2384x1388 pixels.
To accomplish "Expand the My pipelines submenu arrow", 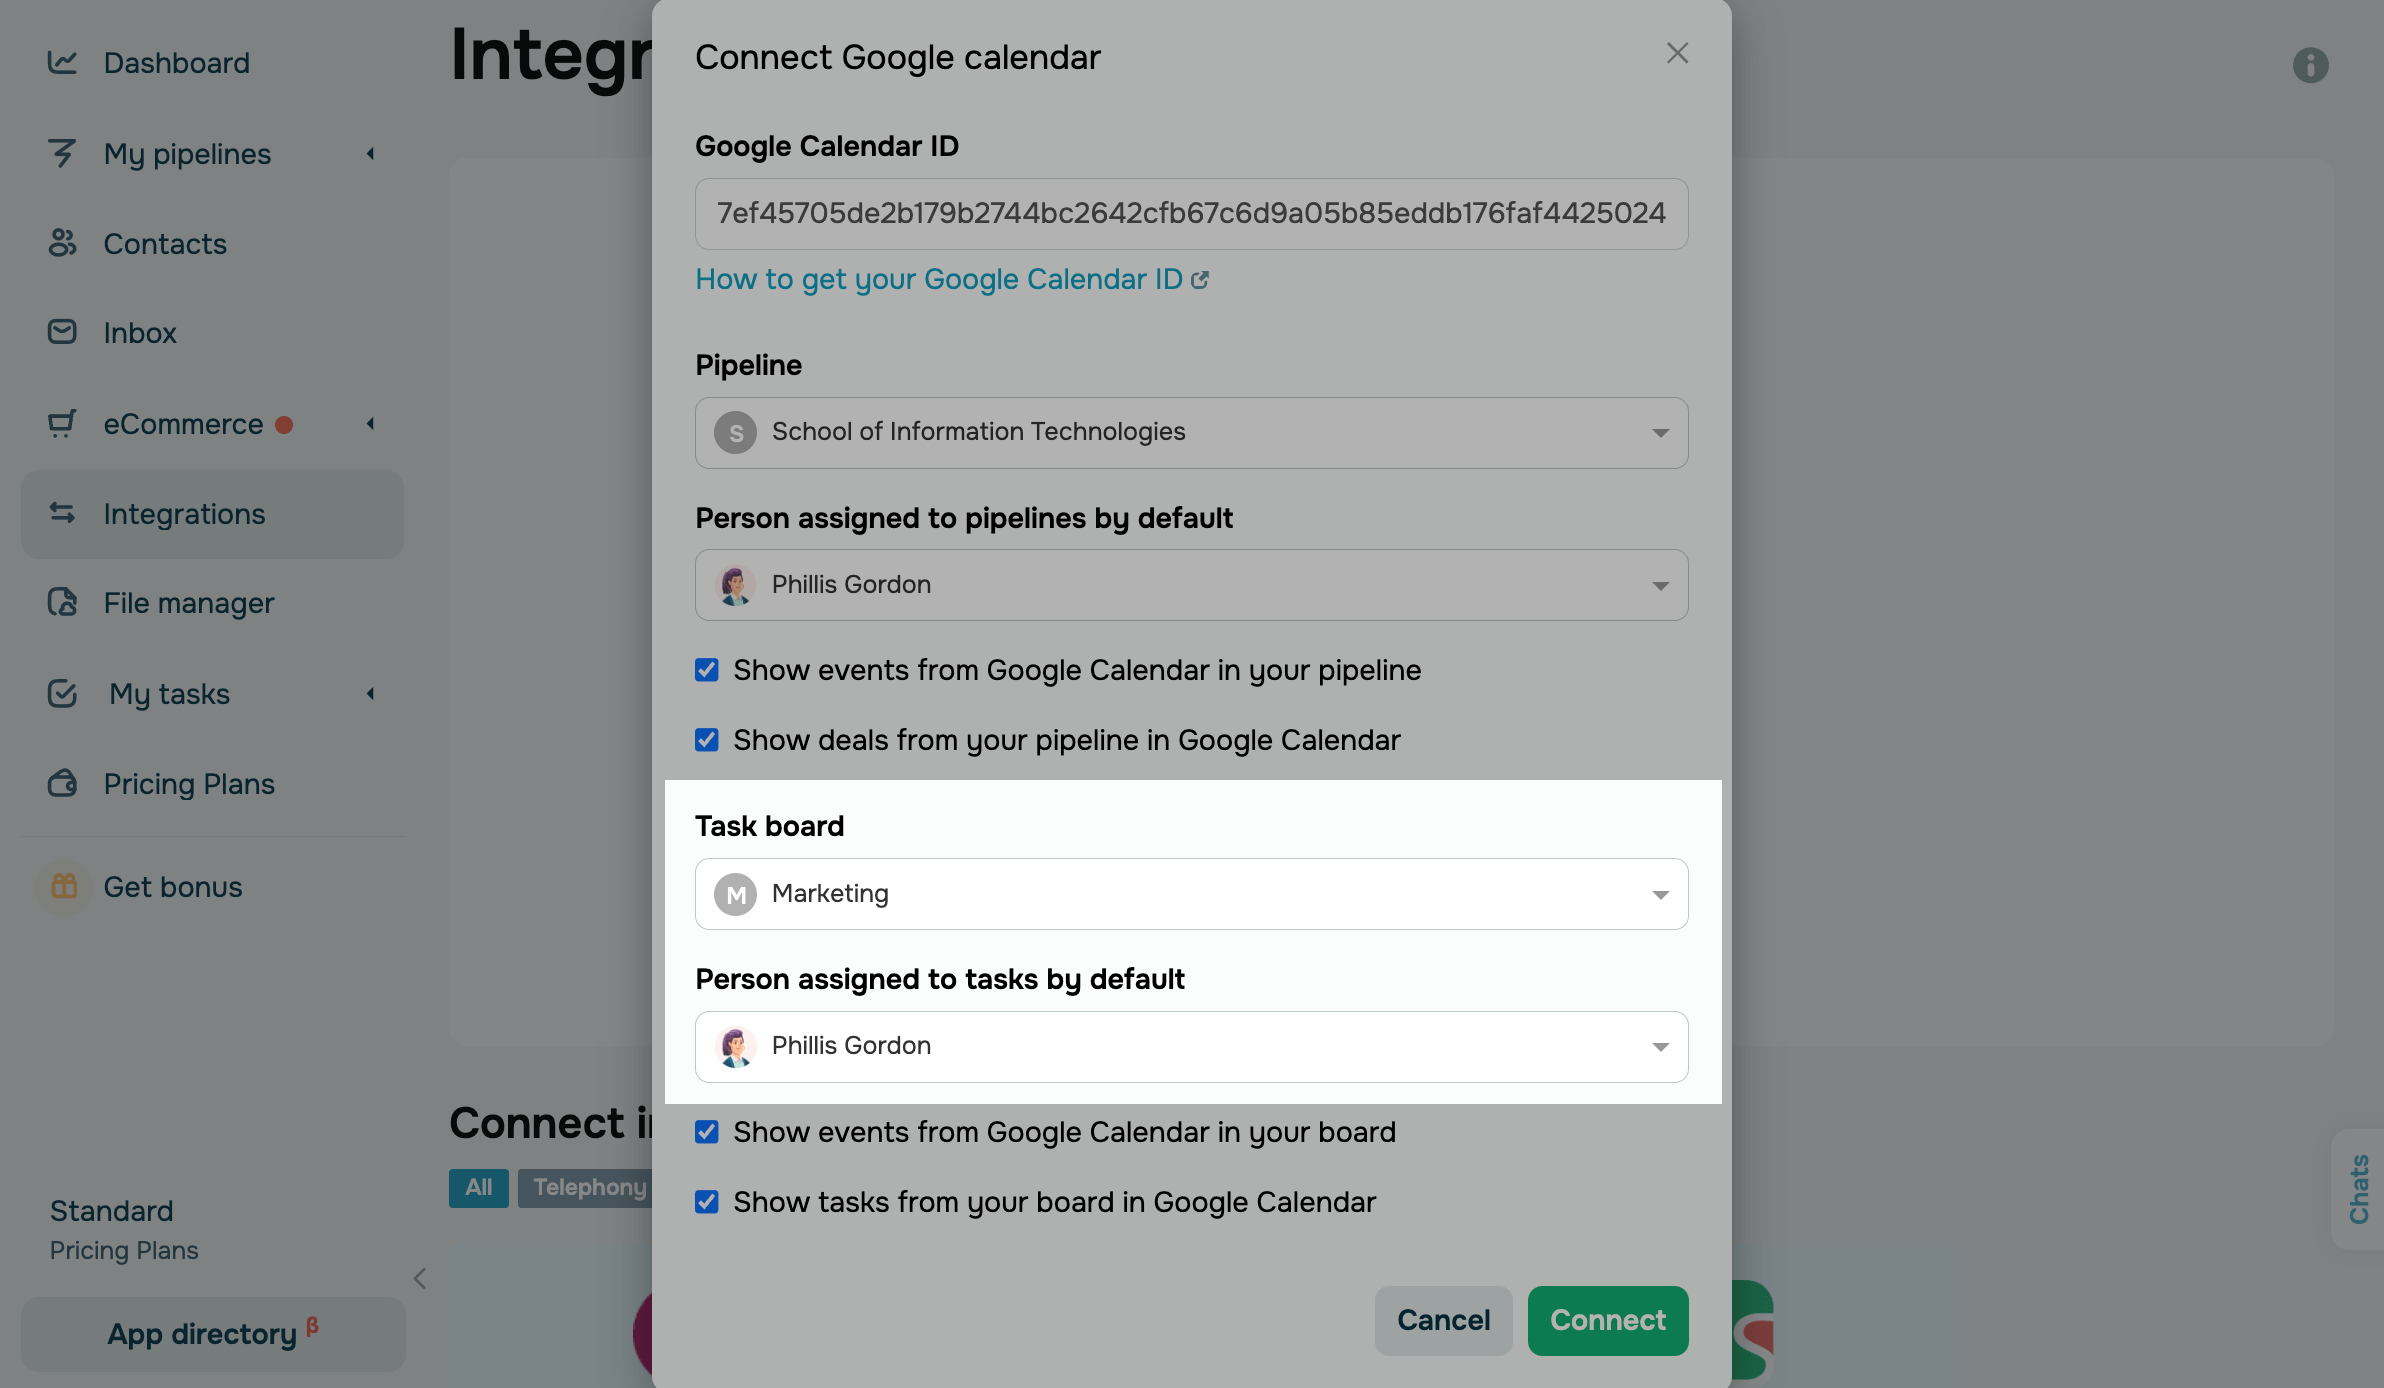I will (371, 154).
